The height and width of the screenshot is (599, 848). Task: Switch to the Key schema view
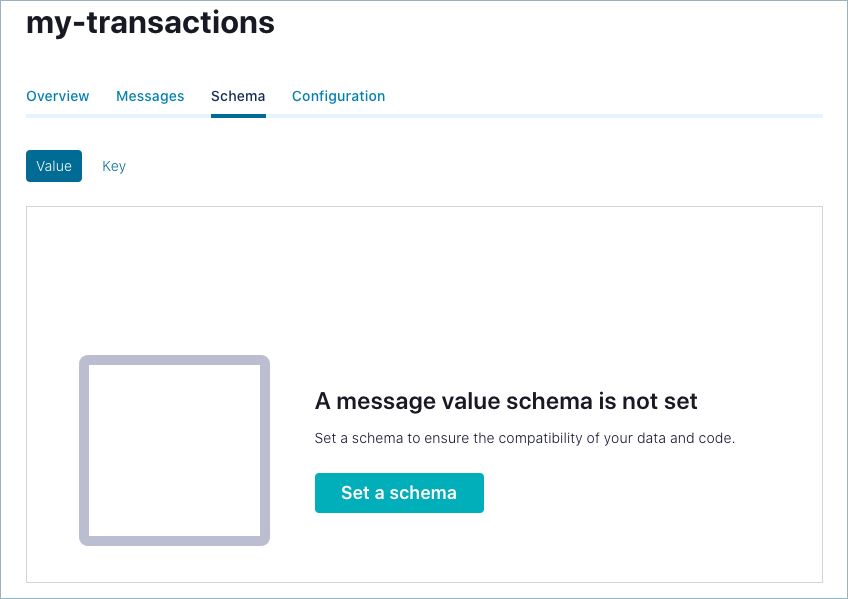click(x=114, y=166)
